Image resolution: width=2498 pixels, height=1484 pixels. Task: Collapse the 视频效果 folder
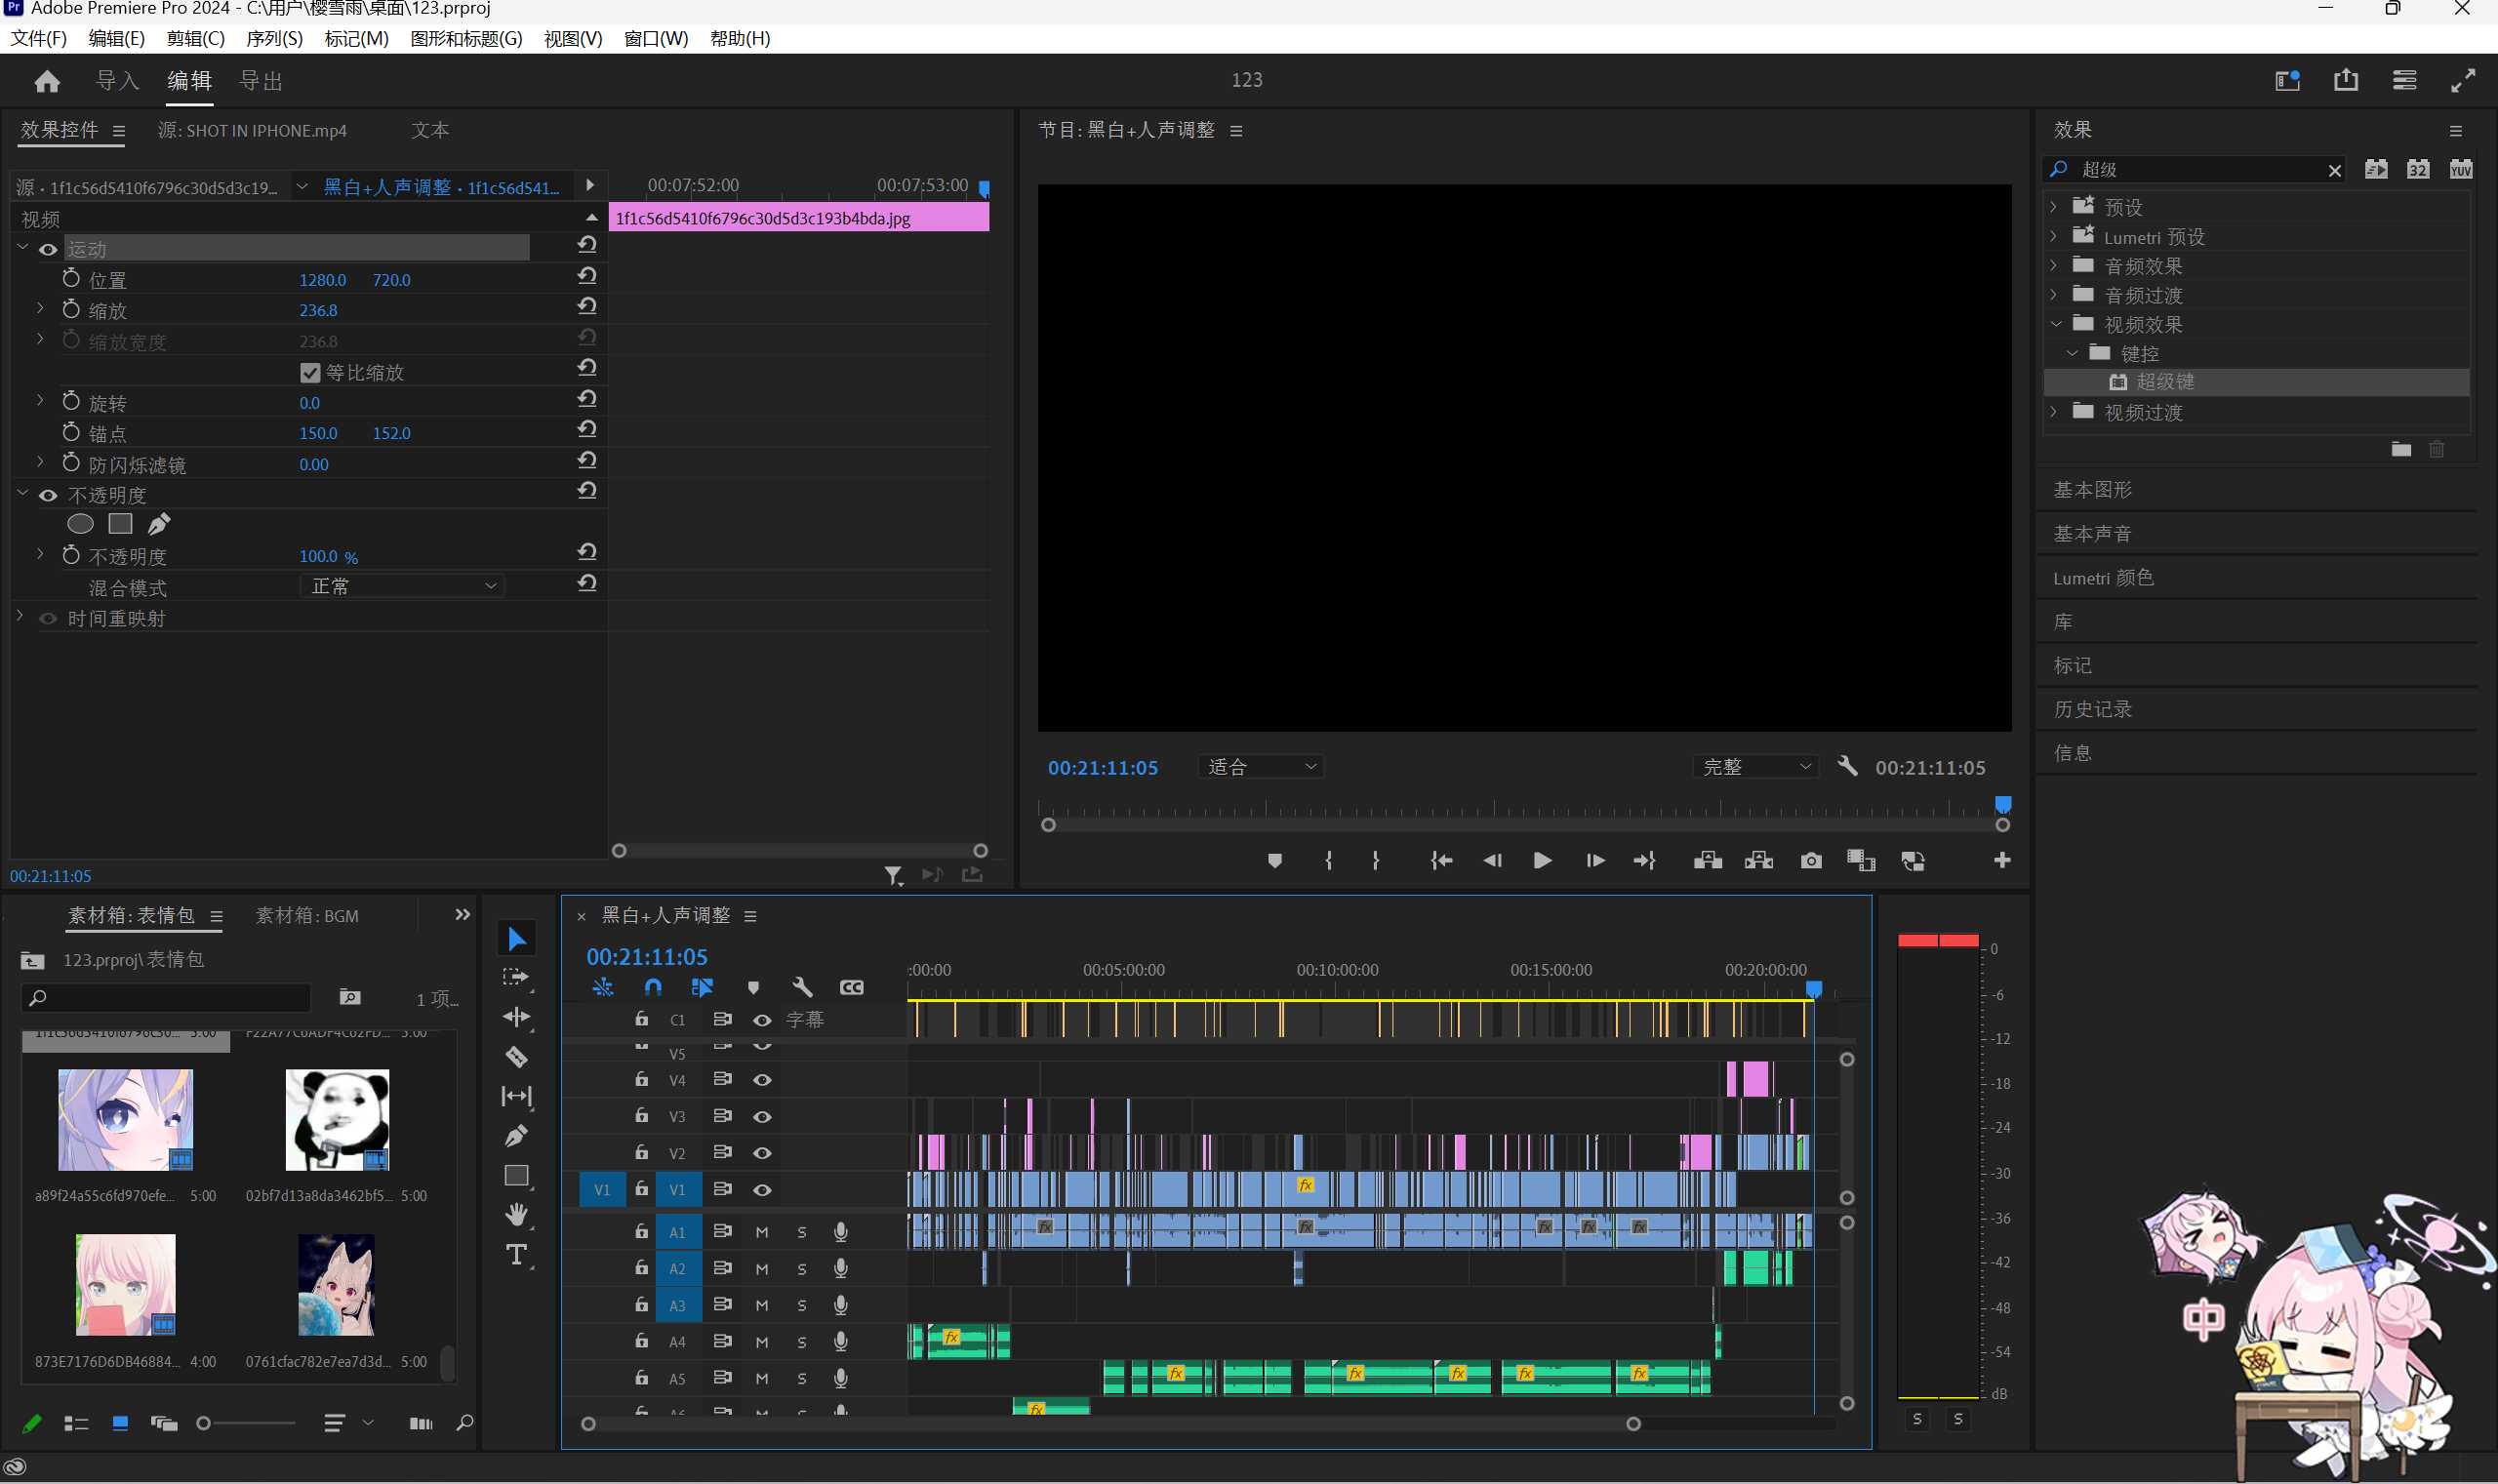point(2056,324)
